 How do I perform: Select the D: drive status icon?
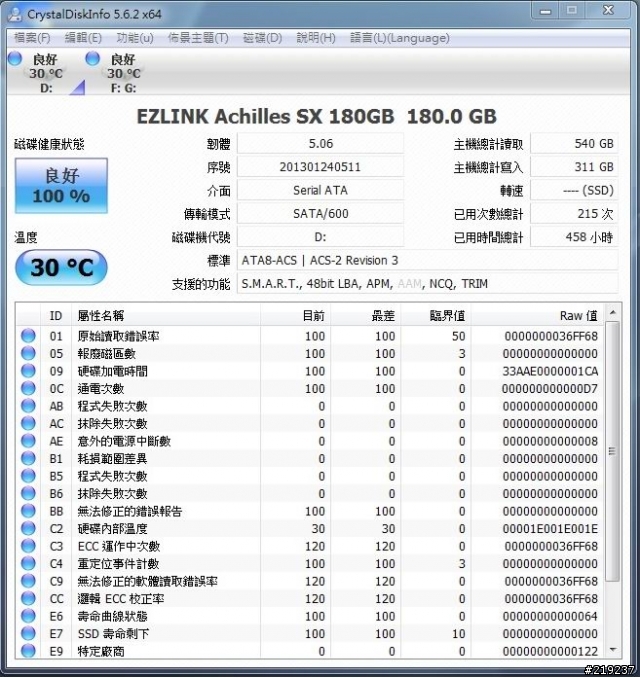tap(15, 58)
